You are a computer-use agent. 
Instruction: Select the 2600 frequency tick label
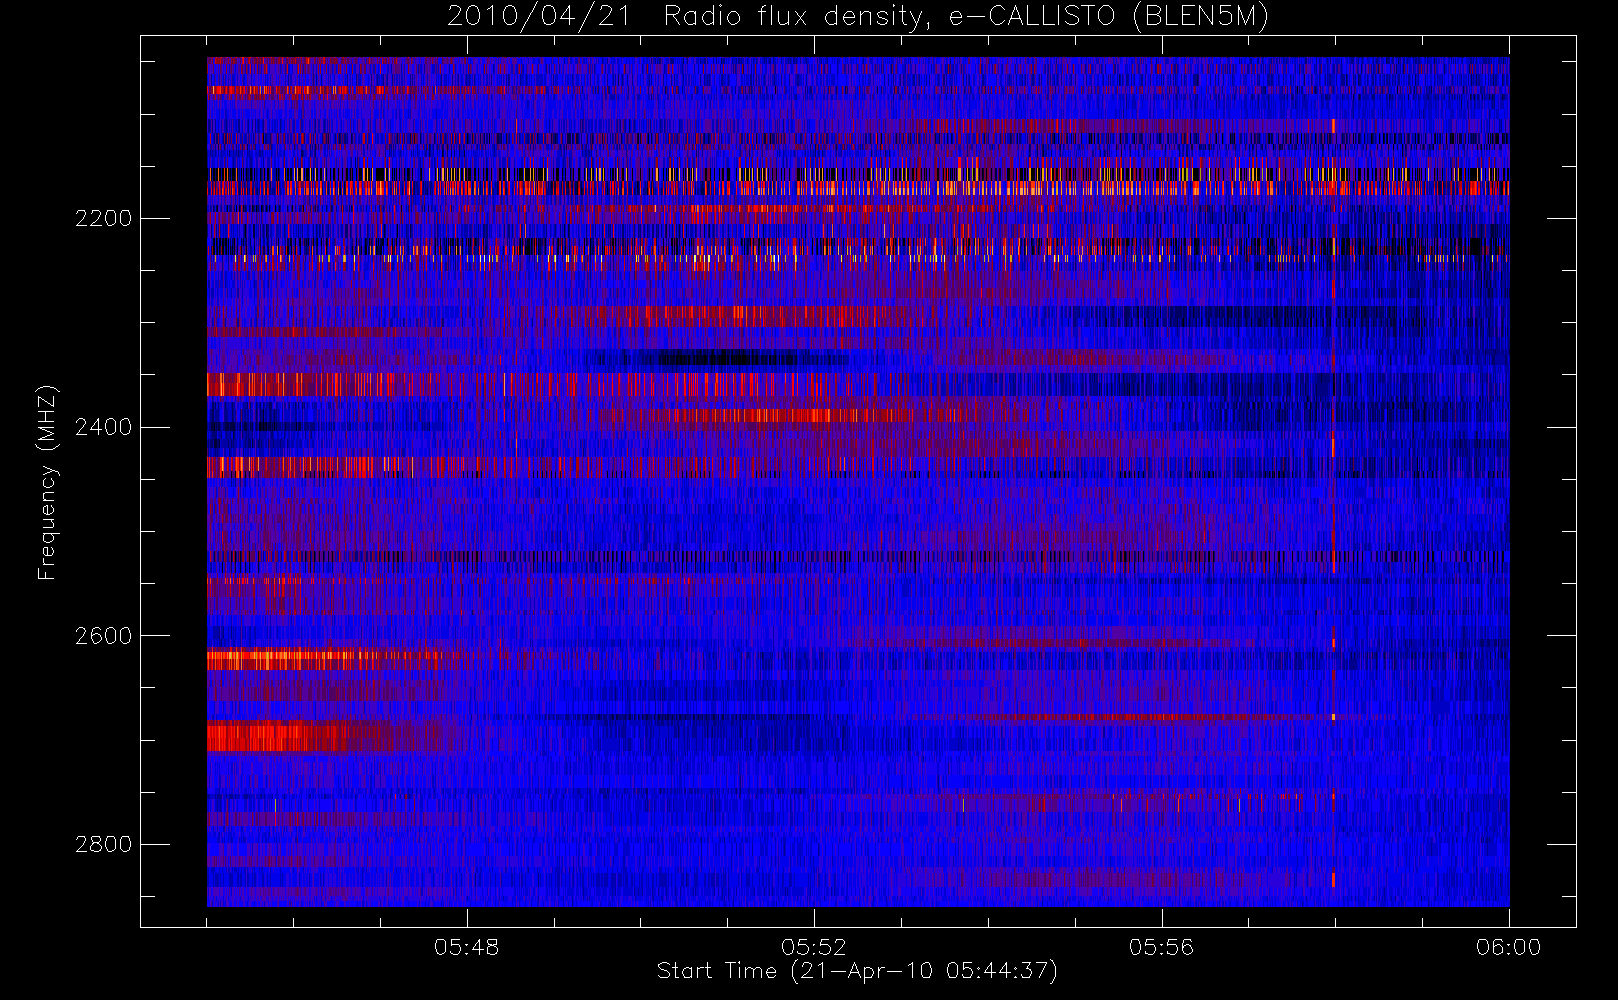coord(103,636)
